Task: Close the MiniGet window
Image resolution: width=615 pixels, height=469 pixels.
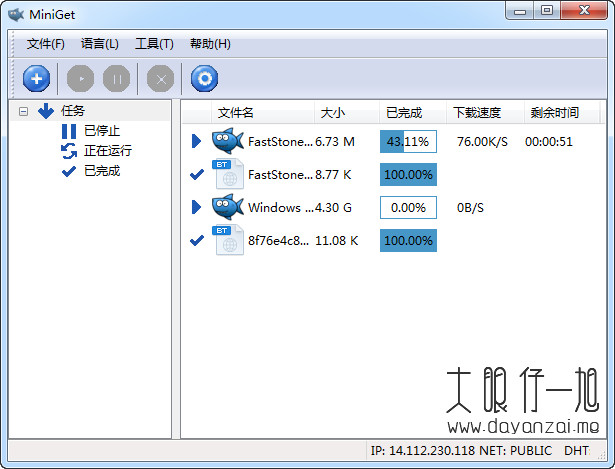Action: coord(584,11)
